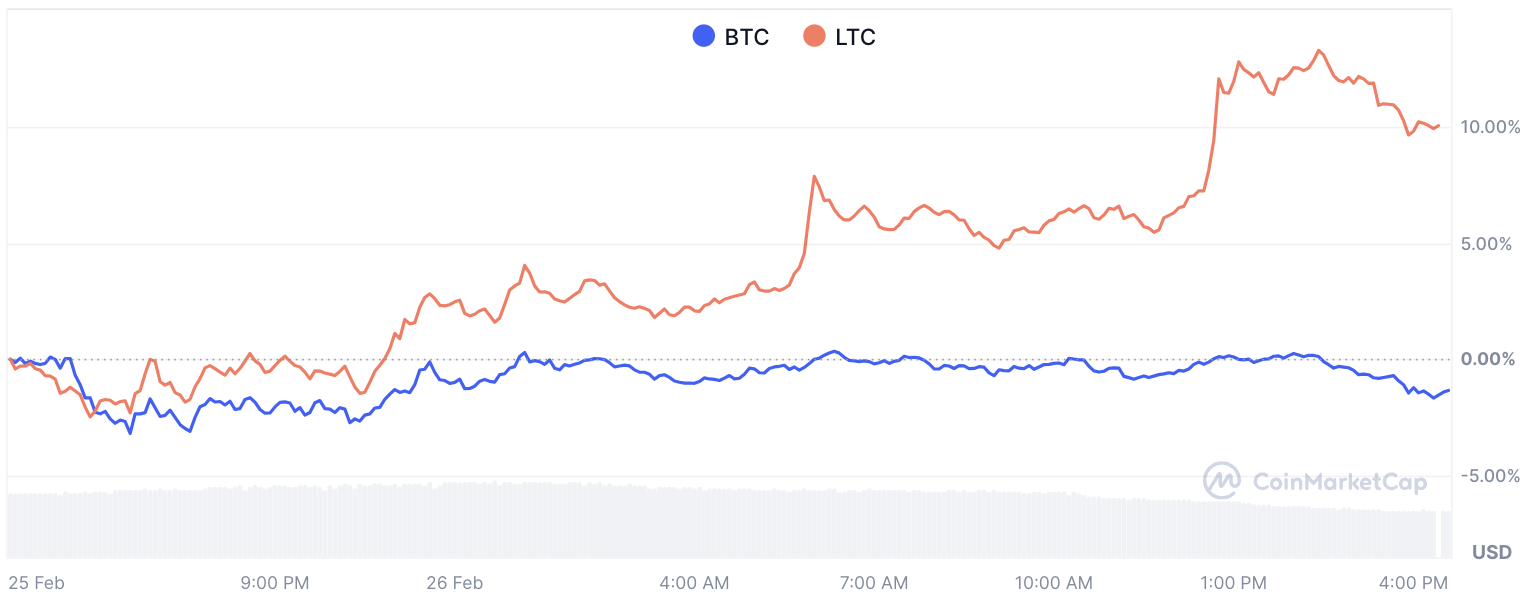Image resolution: width=1534 pixels, height=606 pixels.
Task: Click the 10.00% y-axis label
Action: 1490,127
